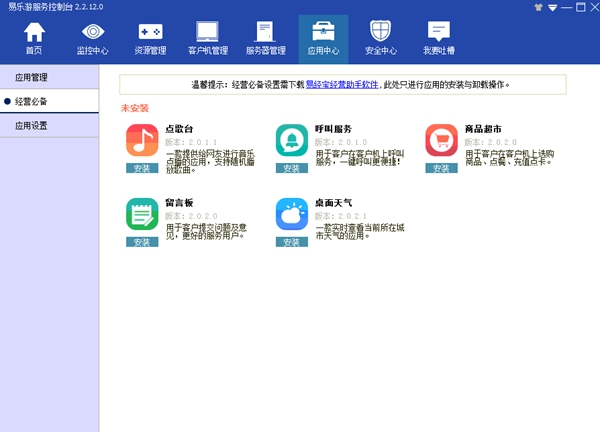Open 我要吐槽 feedback icon

438,38
